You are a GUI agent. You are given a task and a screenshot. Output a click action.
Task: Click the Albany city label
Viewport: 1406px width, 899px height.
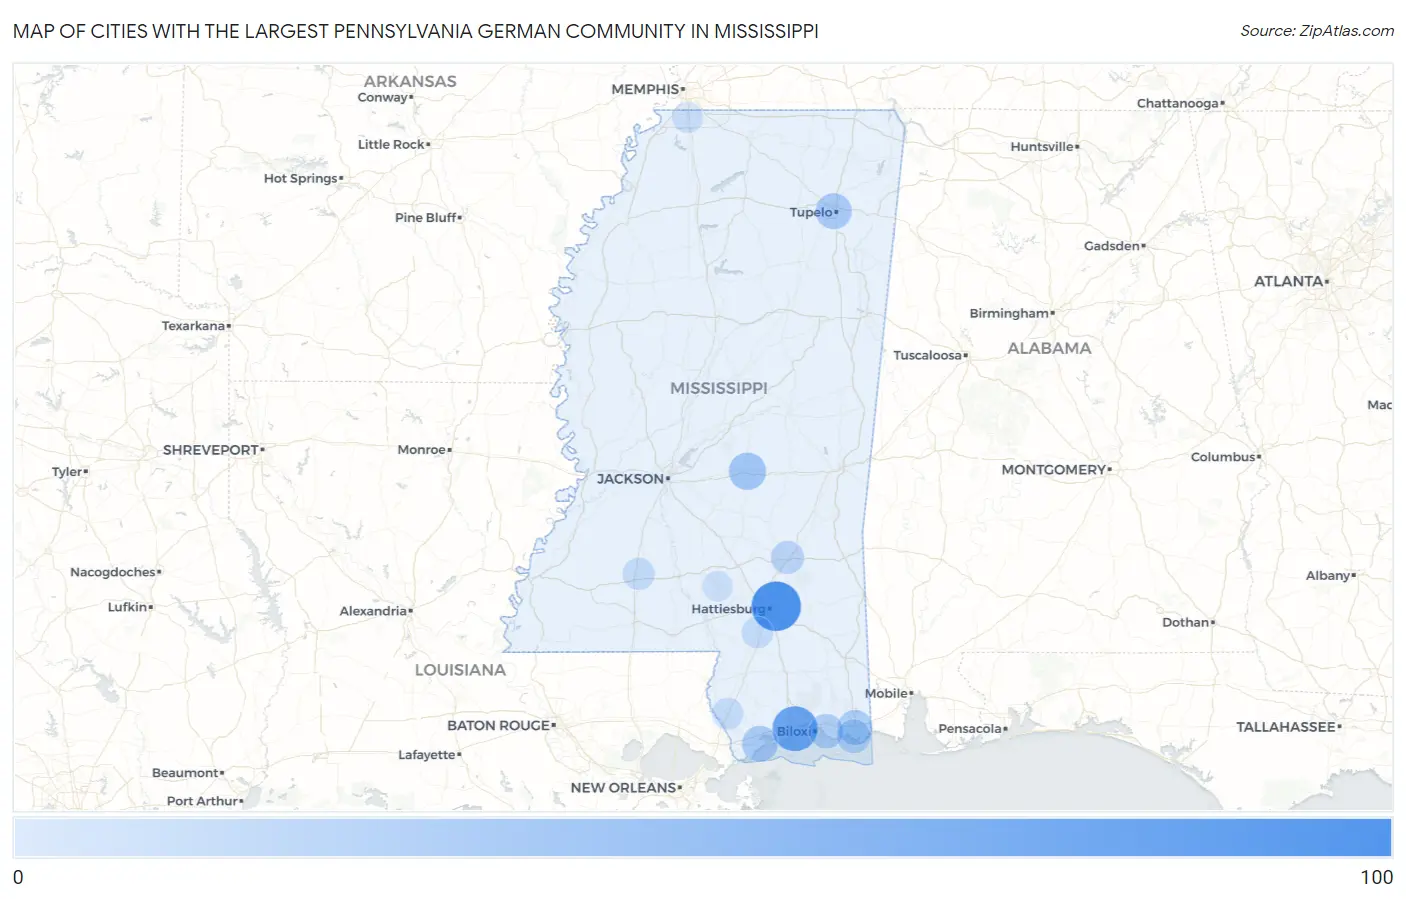[1328, 576]
